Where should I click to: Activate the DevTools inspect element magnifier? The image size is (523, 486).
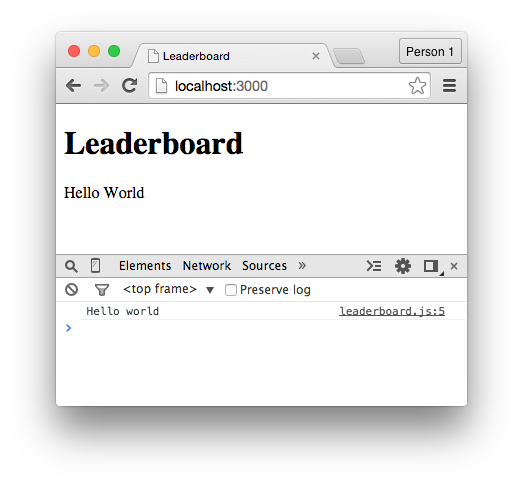point(71,267)
